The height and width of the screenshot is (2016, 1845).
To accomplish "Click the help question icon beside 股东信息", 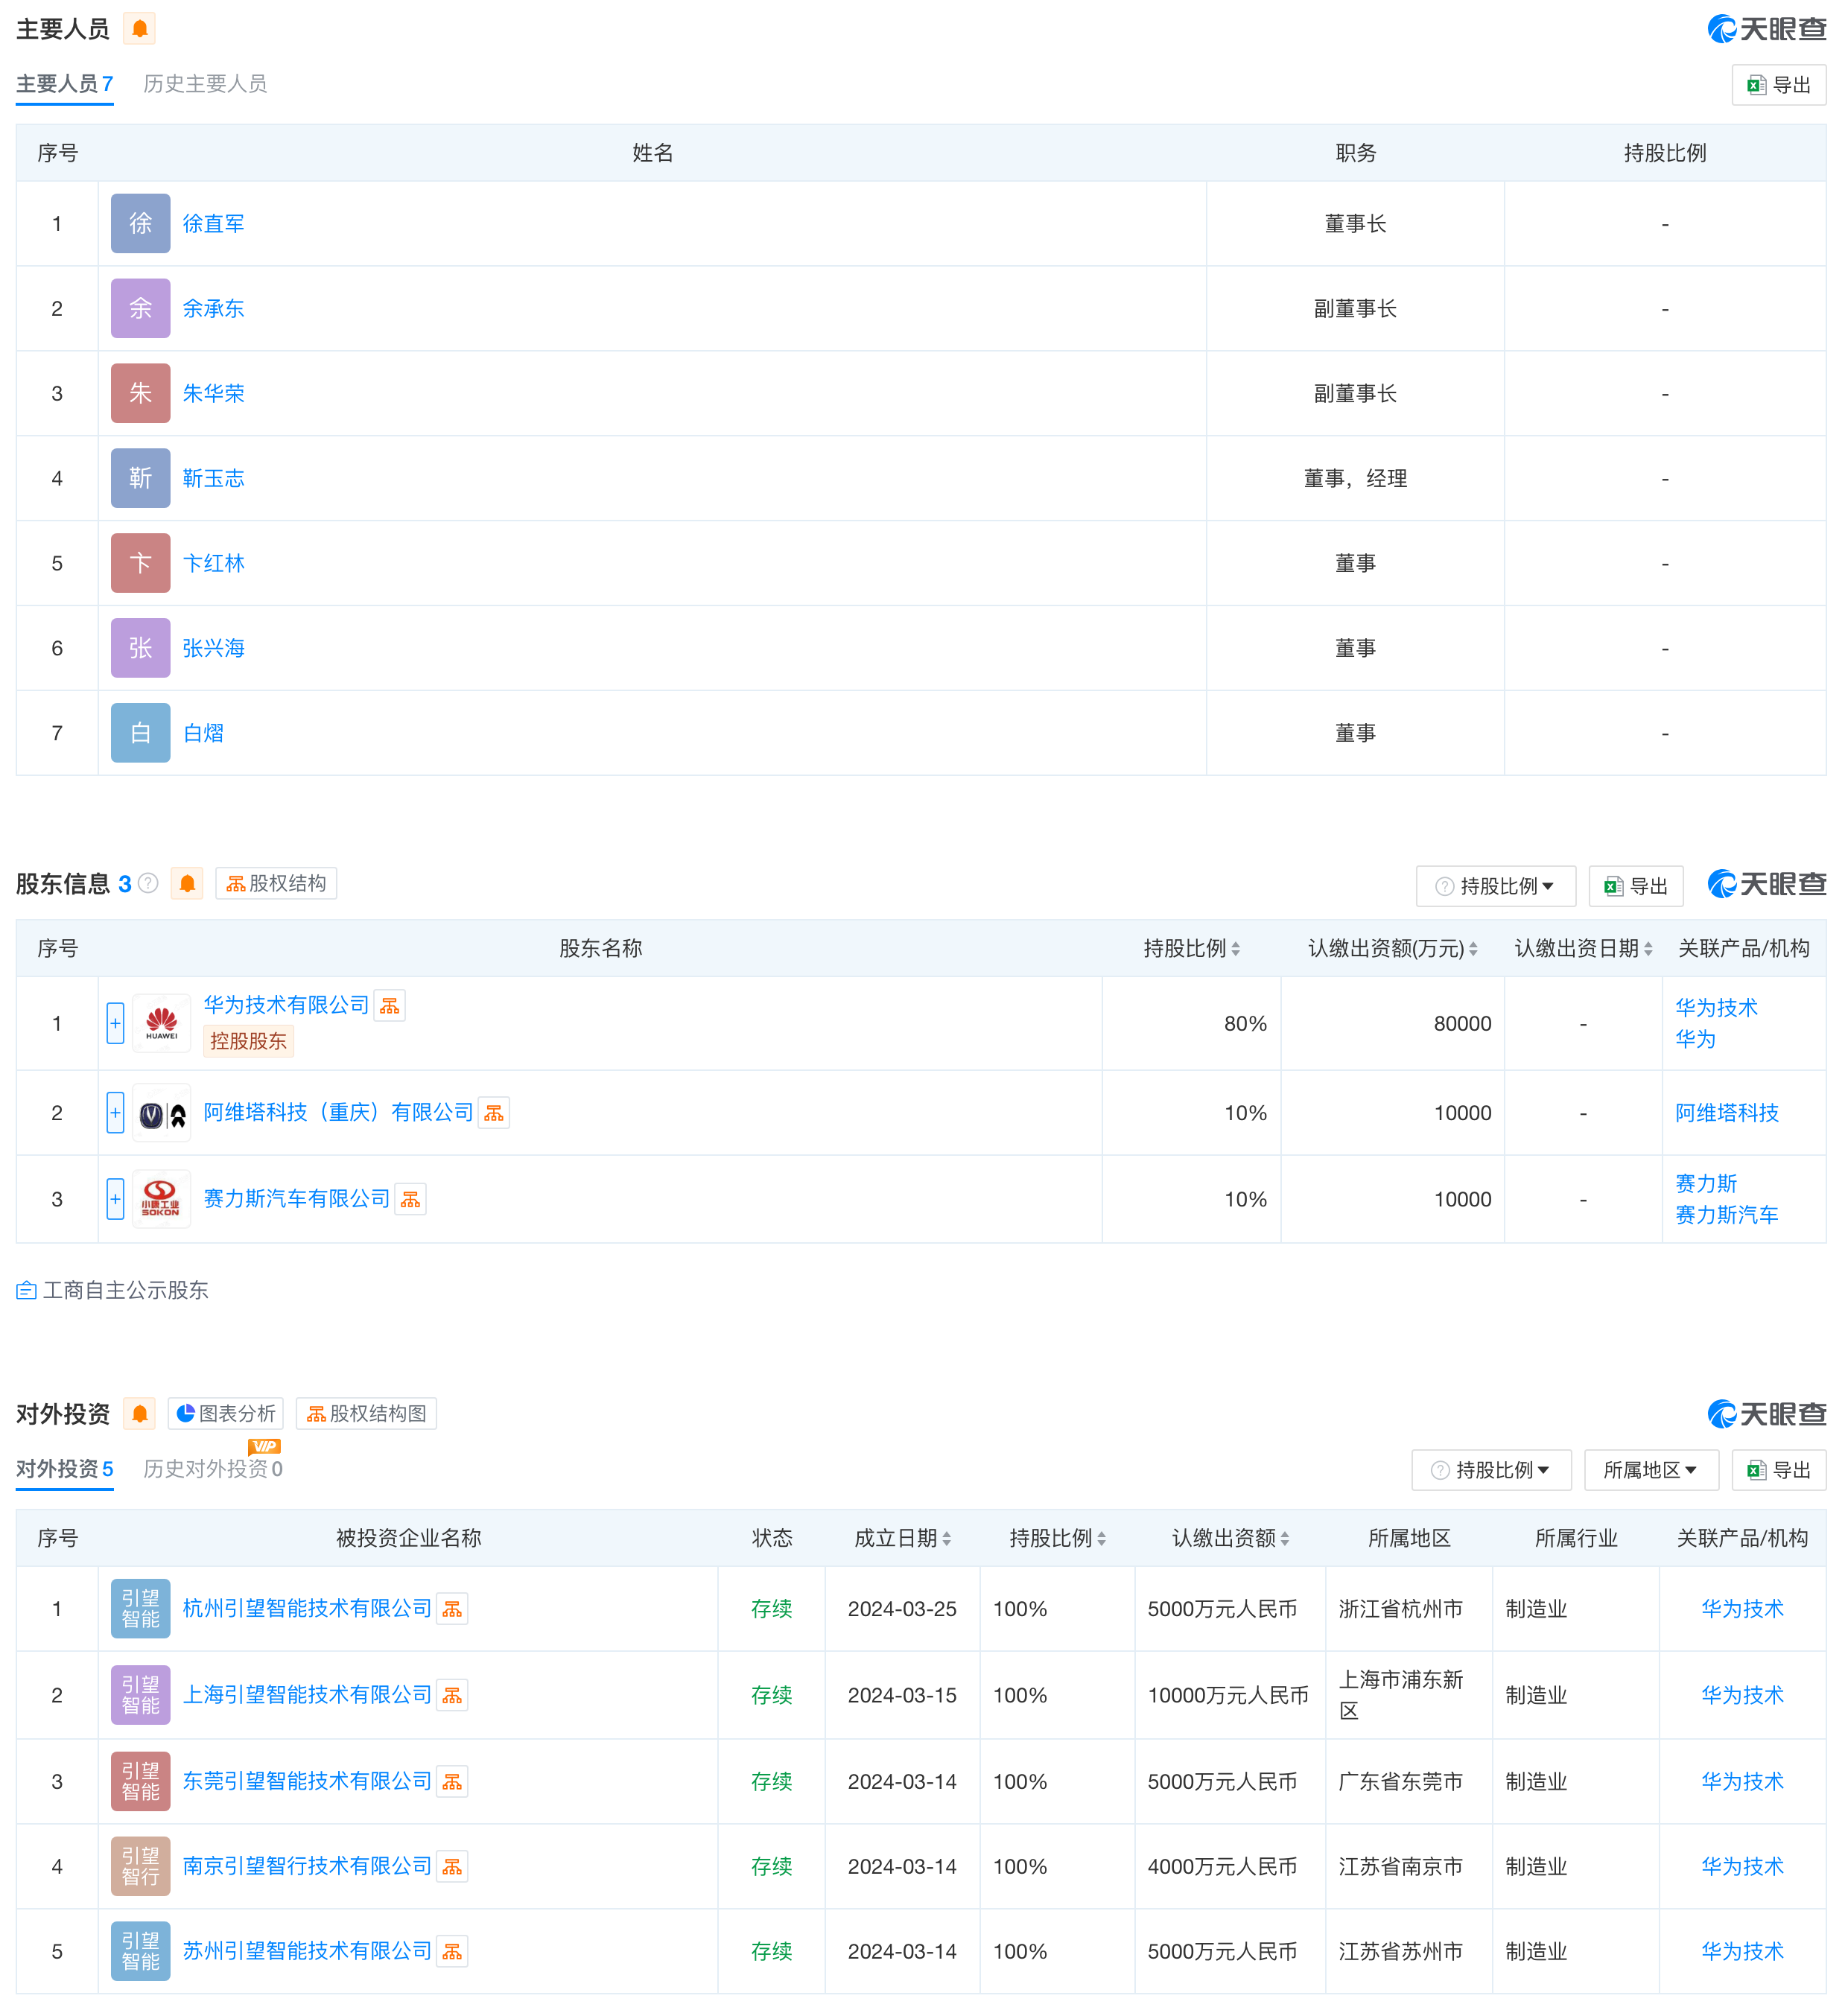I will point(148,884).
